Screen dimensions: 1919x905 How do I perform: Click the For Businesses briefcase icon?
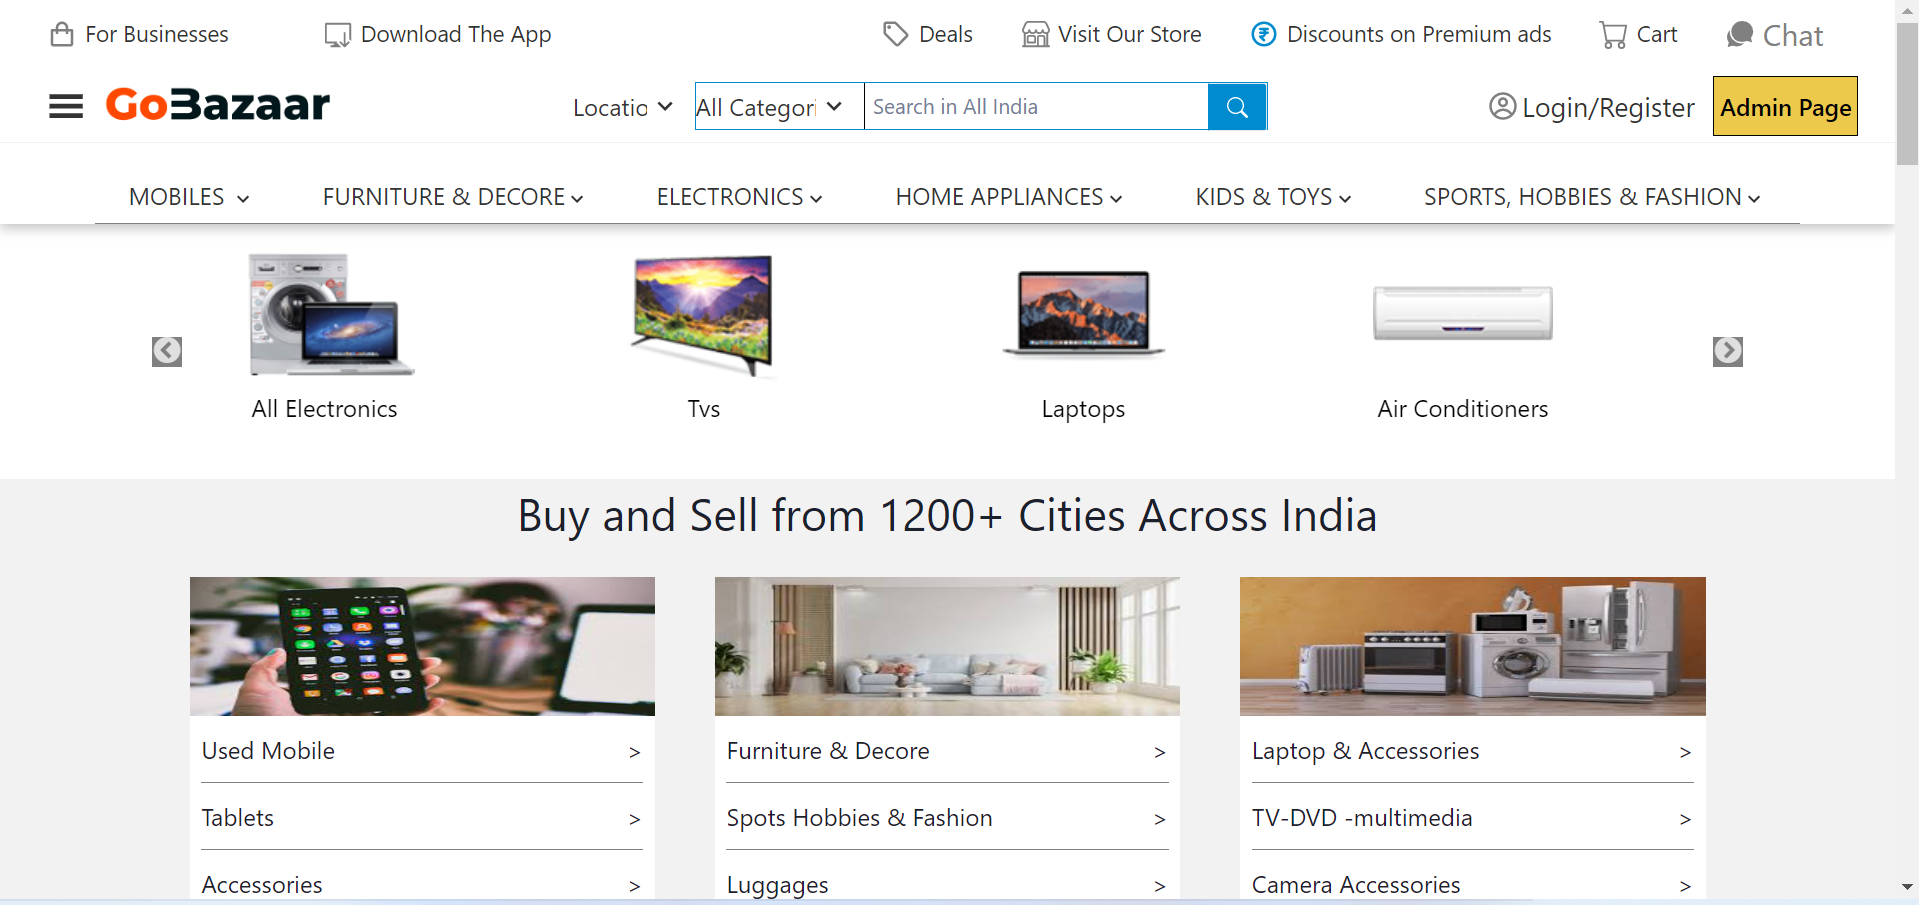click(62, 33)
